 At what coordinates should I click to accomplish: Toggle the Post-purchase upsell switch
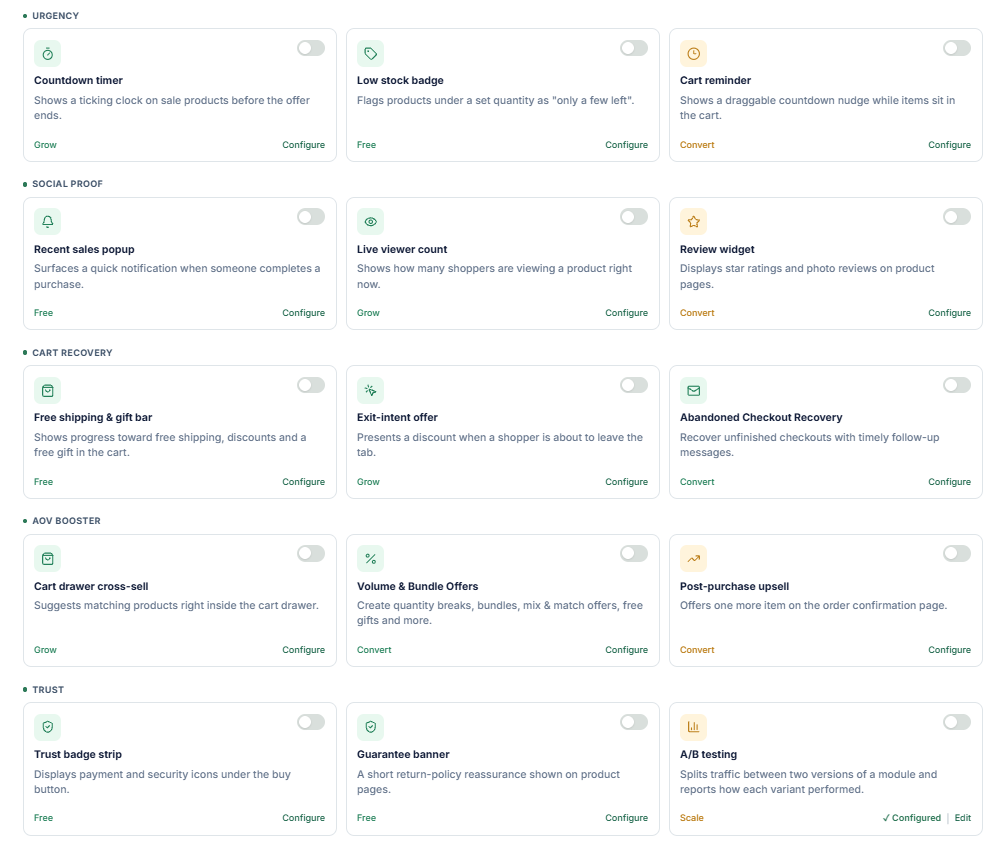[957, 554]
